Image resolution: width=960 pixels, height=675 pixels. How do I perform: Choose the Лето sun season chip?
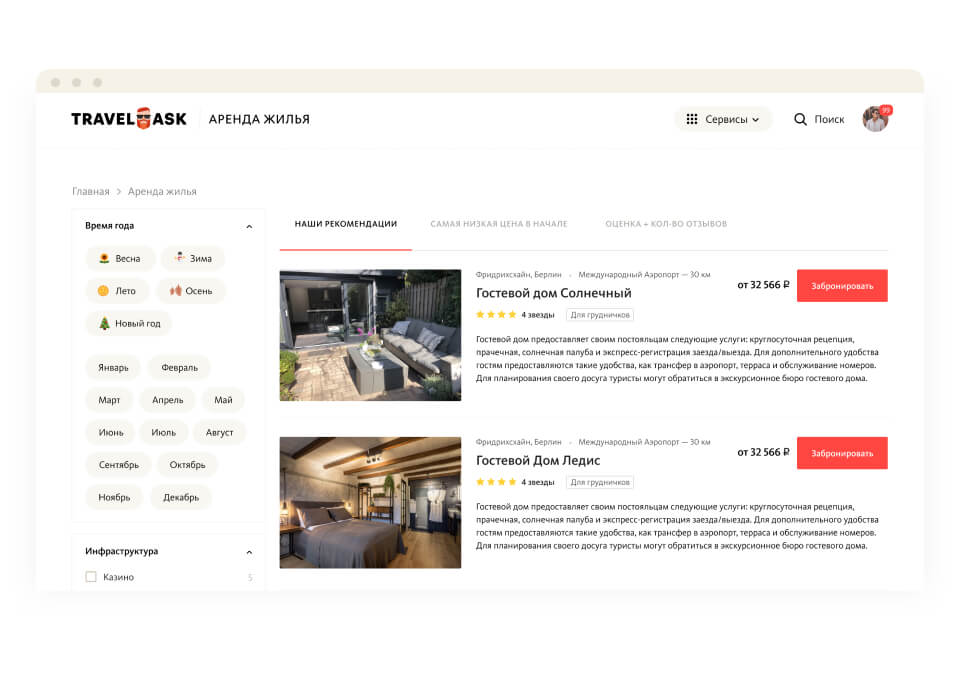[x=117, y=291]
